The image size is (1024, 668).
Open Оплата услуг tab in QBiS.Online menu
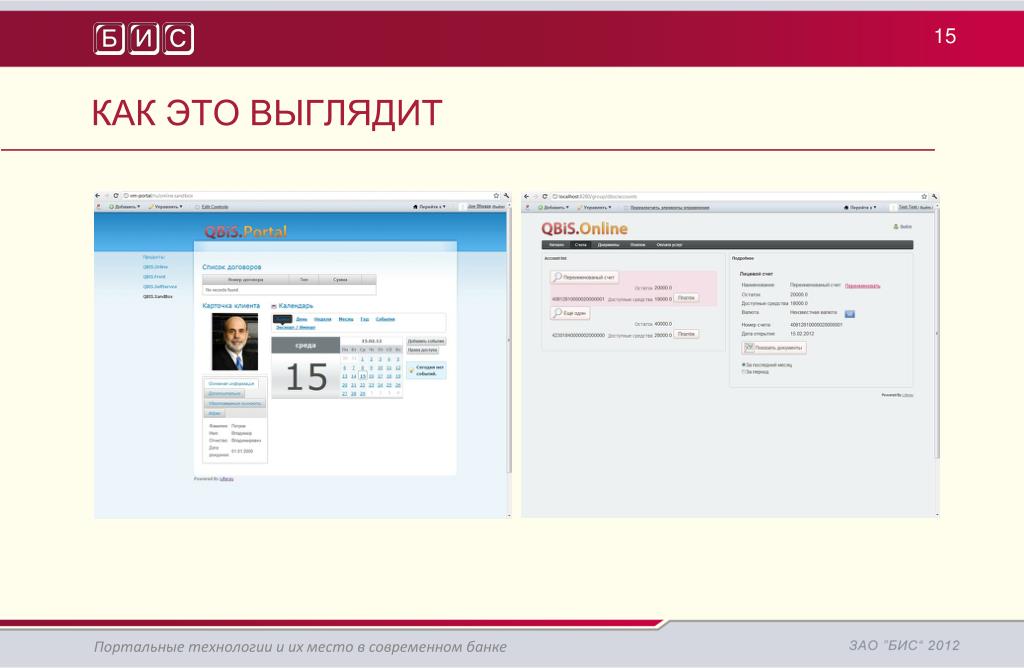[x=669, y=245]
